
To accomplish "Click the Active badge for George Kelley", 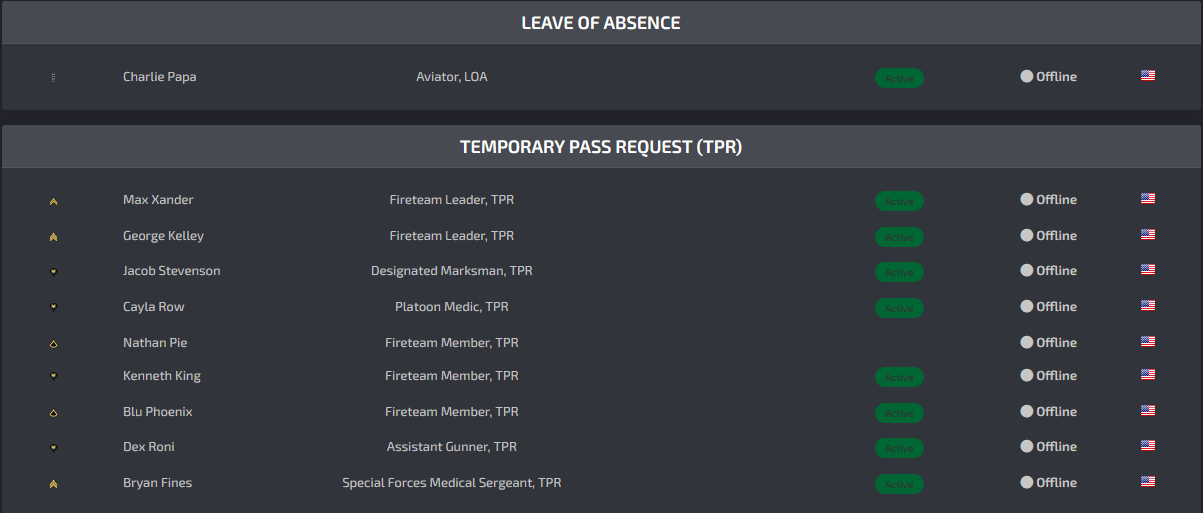I will click(899, 237).
